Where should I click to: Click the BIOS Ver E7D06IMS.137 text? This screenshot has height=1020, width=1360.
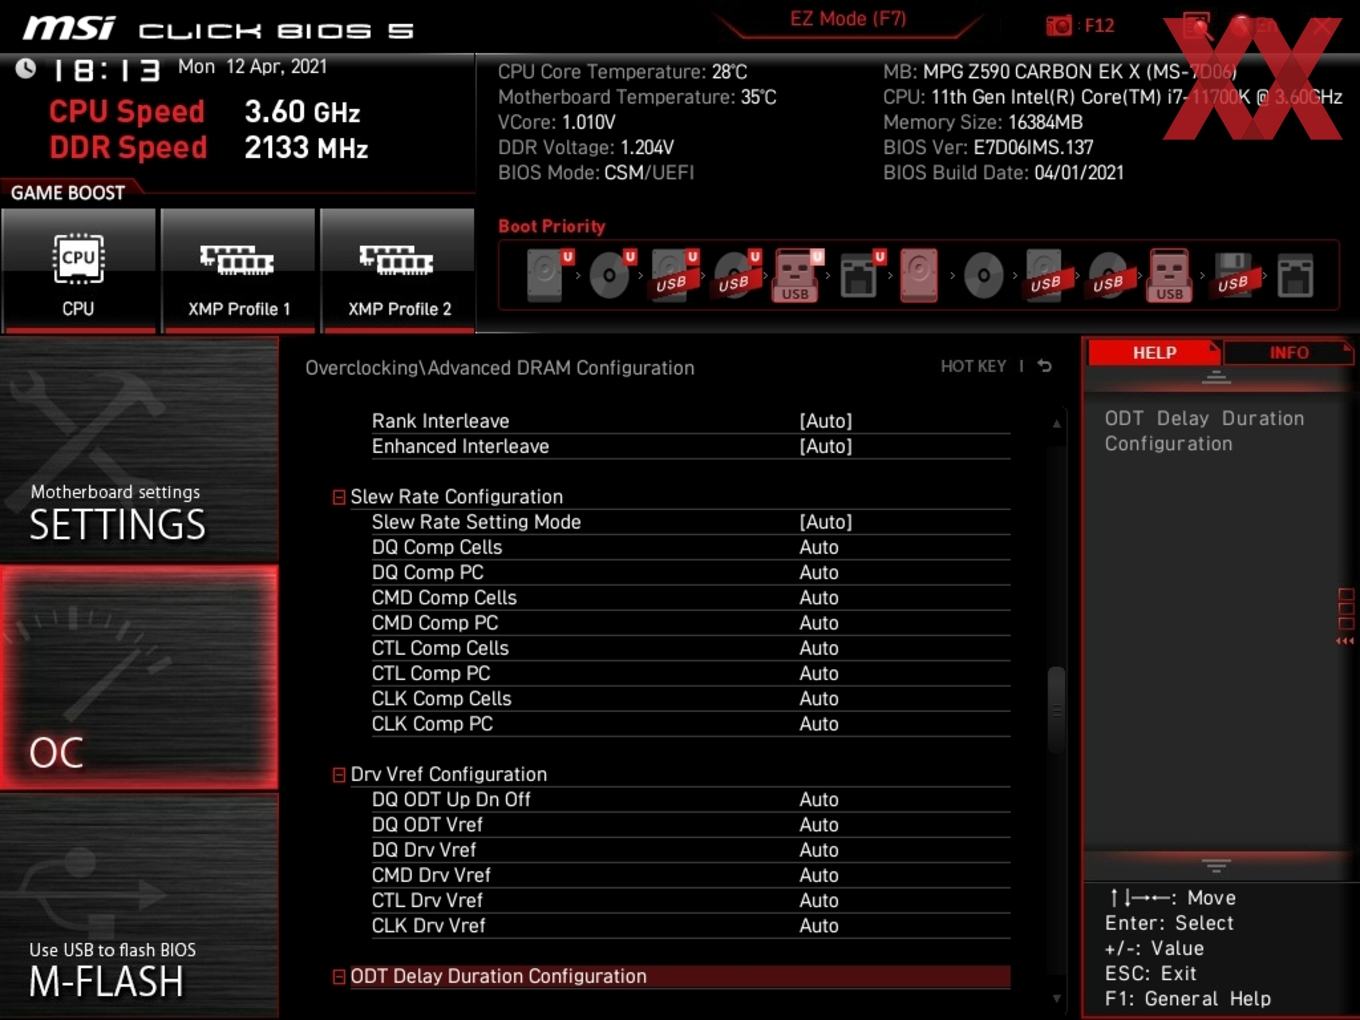click(988, 147)
